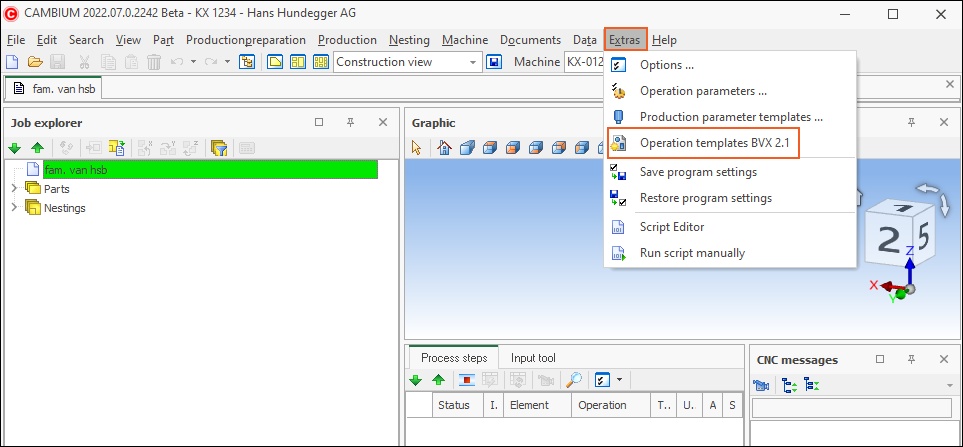Maximize the CNC messages panel
Viewport: 963px width, 447px height.
[880, 359]
